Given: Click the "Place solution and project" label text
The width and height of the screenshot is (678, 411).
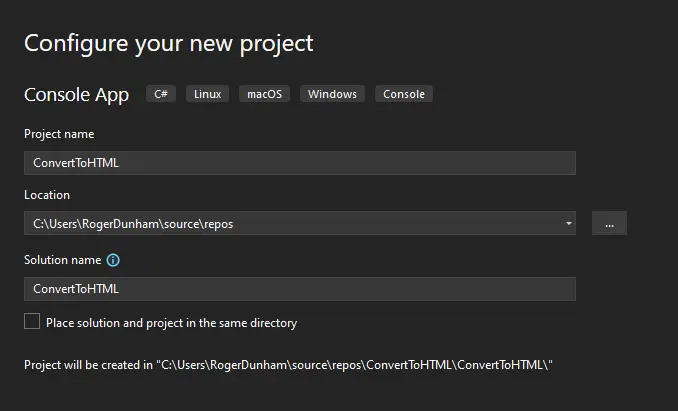Looking at the screenshot, I should pos(171,323).
